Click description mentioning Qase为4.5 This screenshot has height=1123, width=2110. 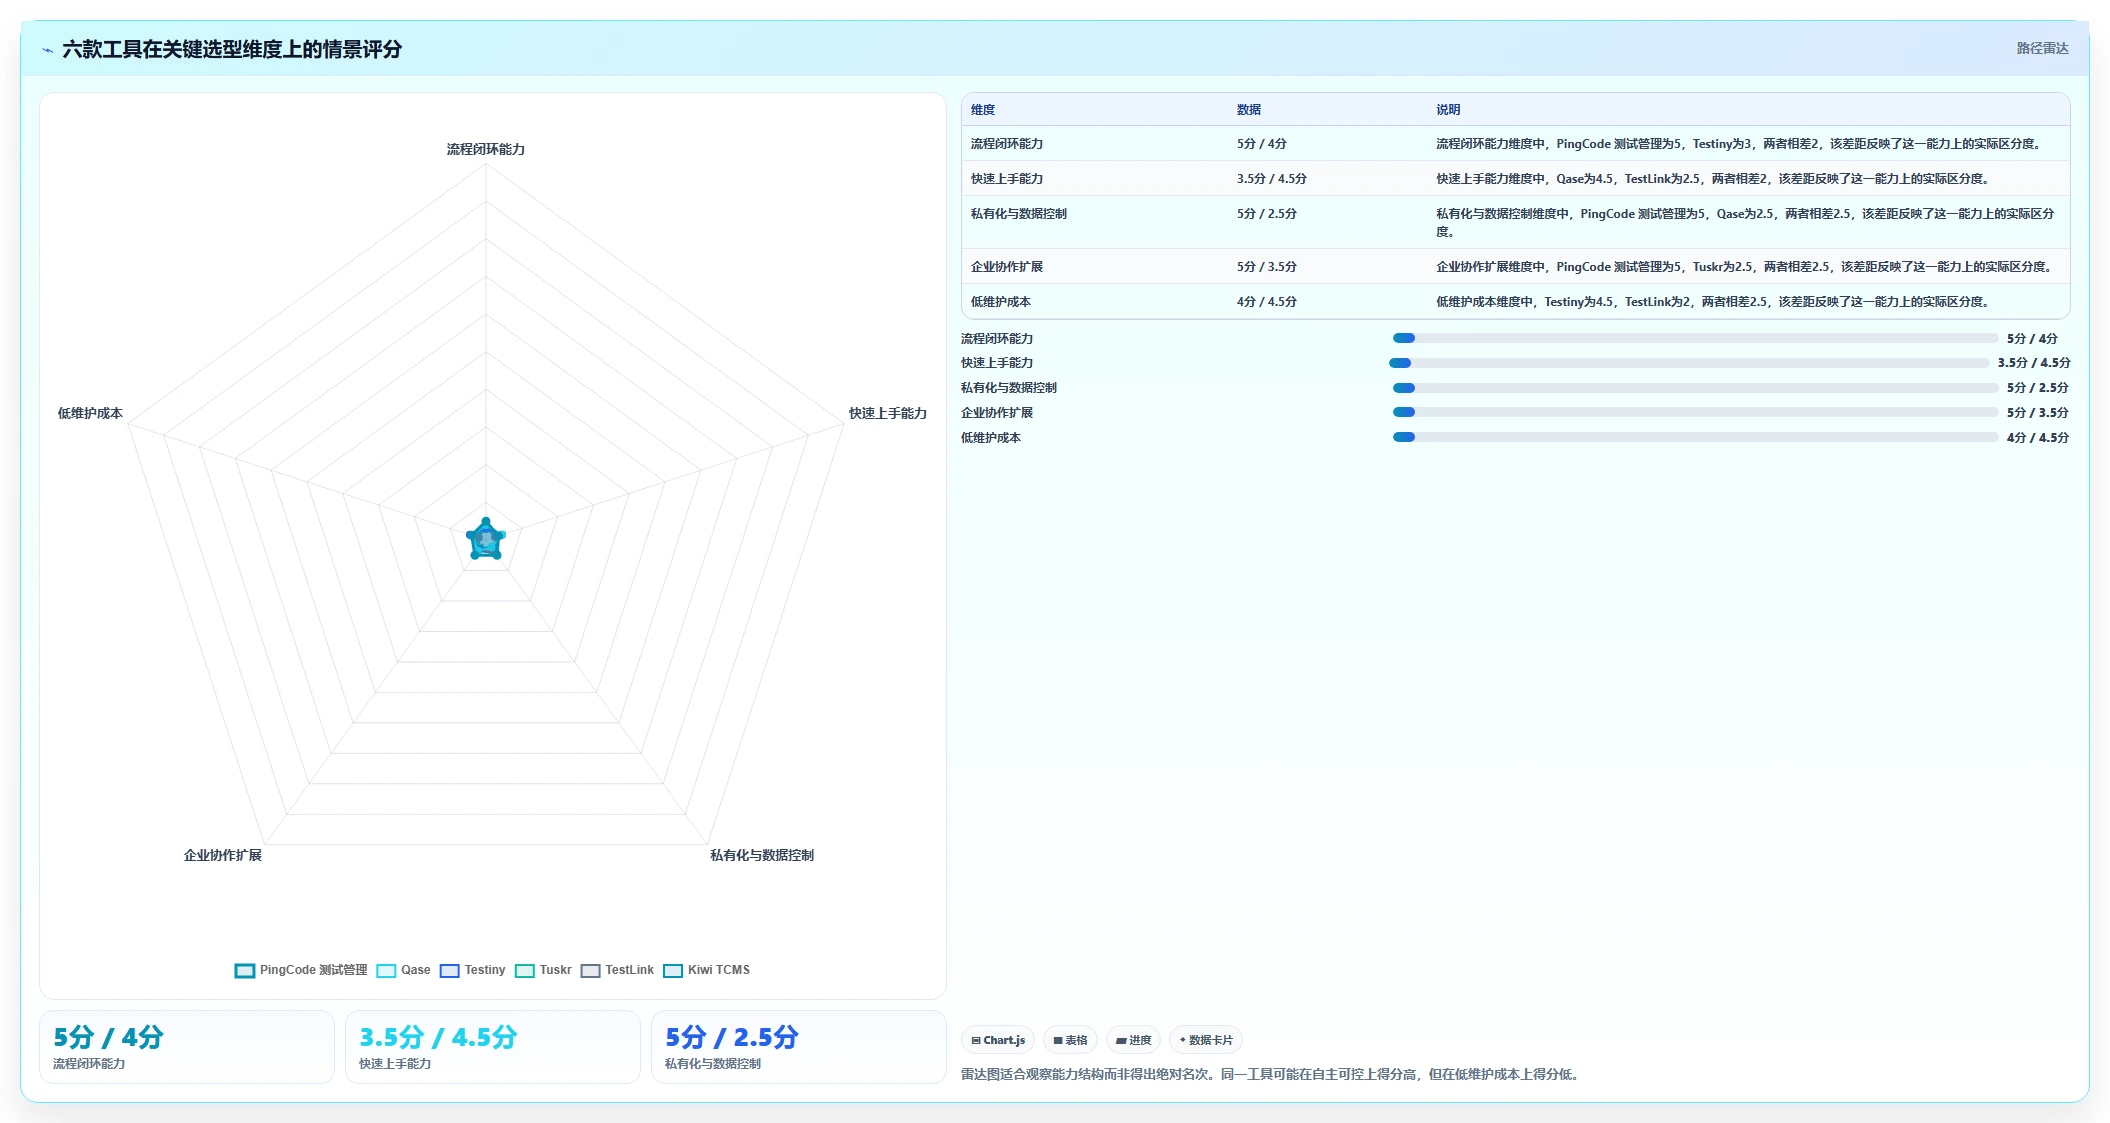1714,179
